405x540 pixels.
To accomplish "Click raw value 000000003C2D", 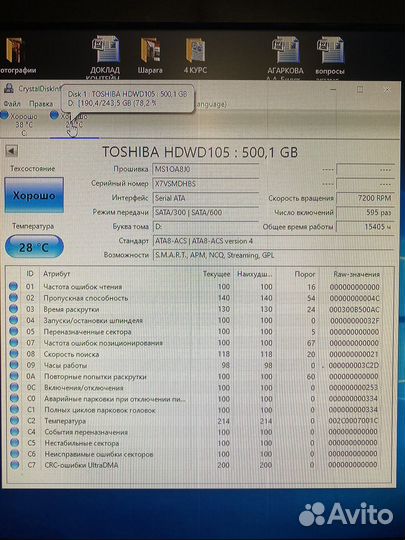I will click(353, 365).
